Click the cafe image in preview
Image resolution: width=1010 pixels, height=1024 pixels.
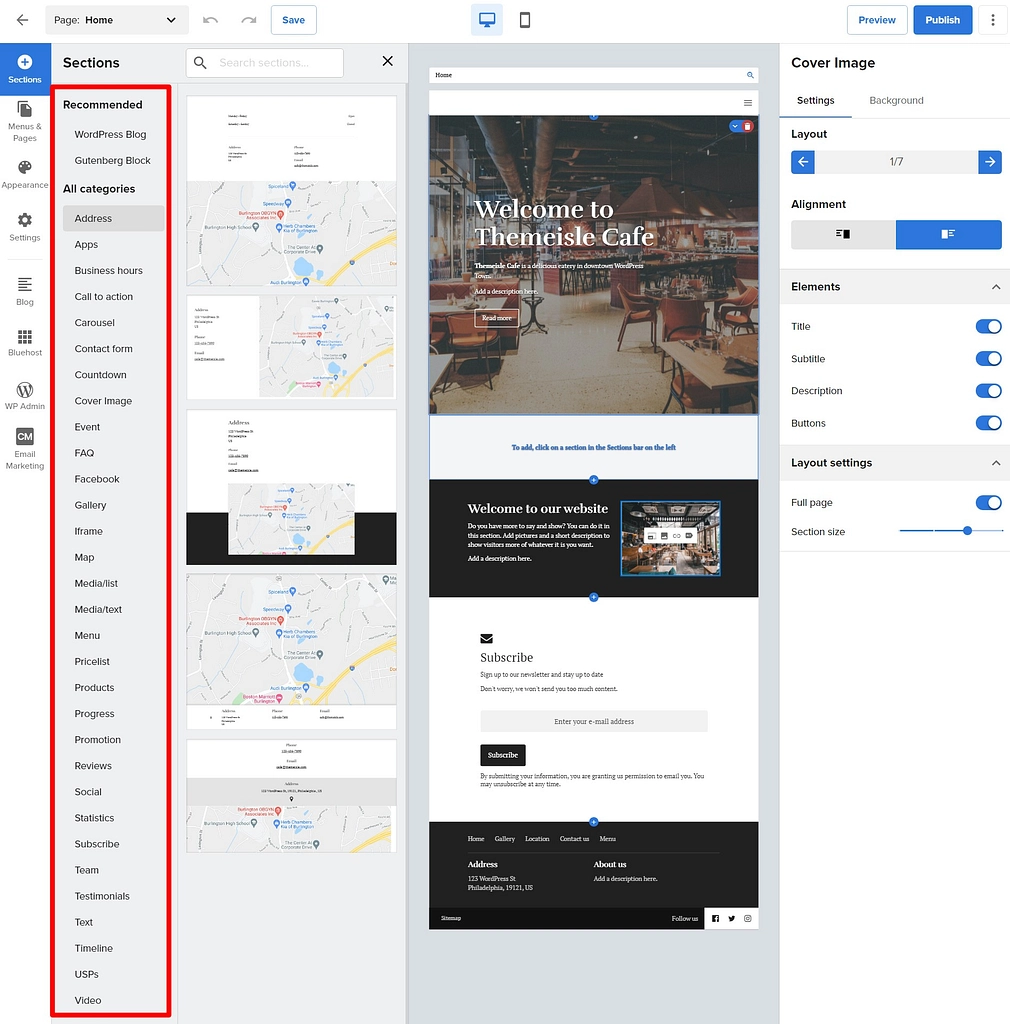671,538
